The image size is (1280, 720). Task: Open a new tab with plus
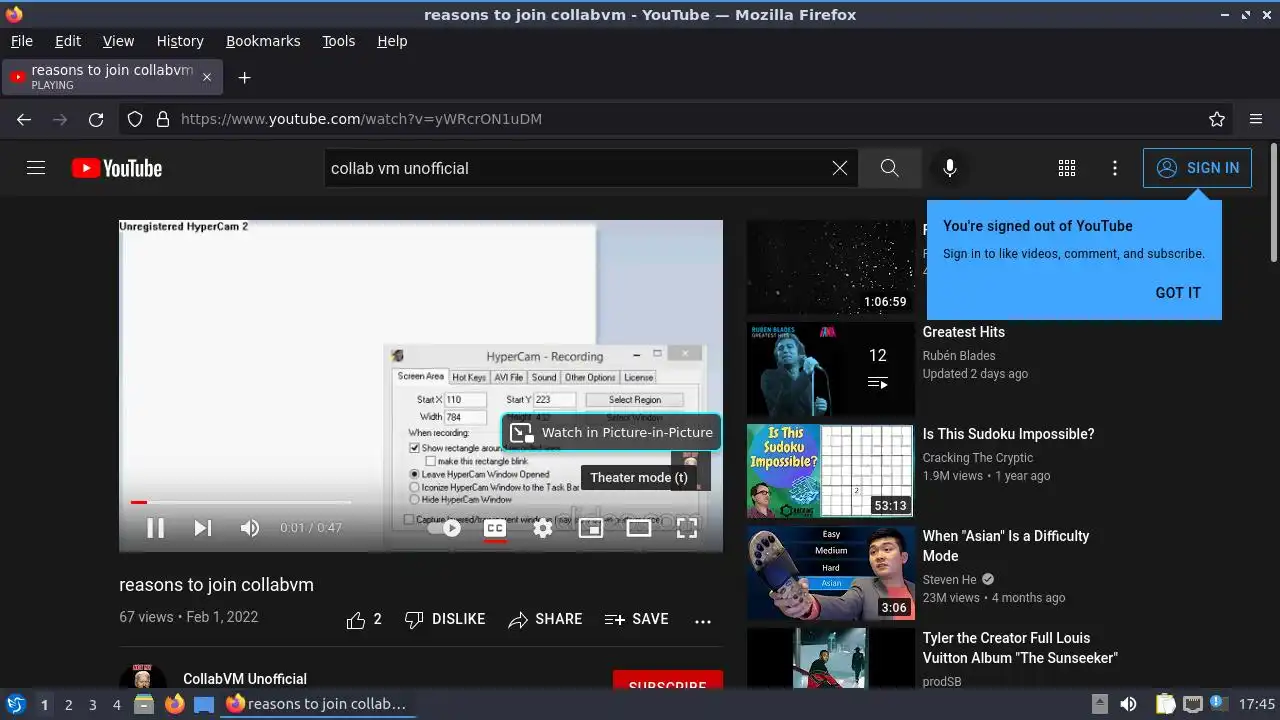[244, 77]
